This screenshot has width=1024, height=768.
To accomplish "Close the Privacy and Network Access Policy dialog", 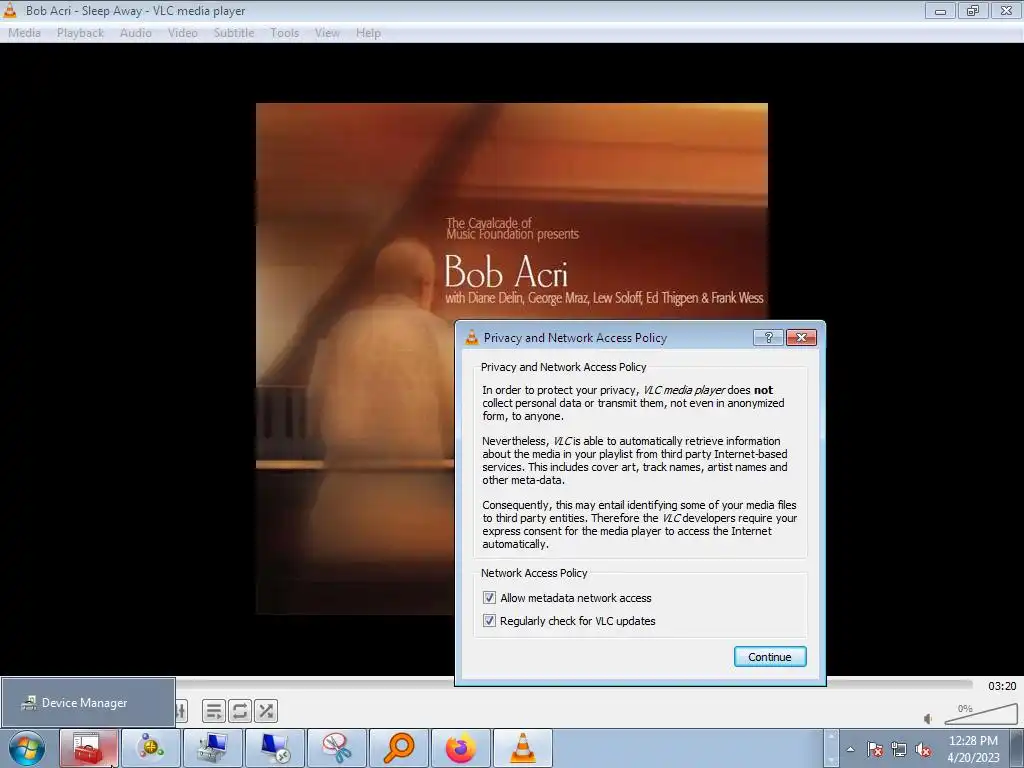I will pyautogui.click(x=801, y=337).
